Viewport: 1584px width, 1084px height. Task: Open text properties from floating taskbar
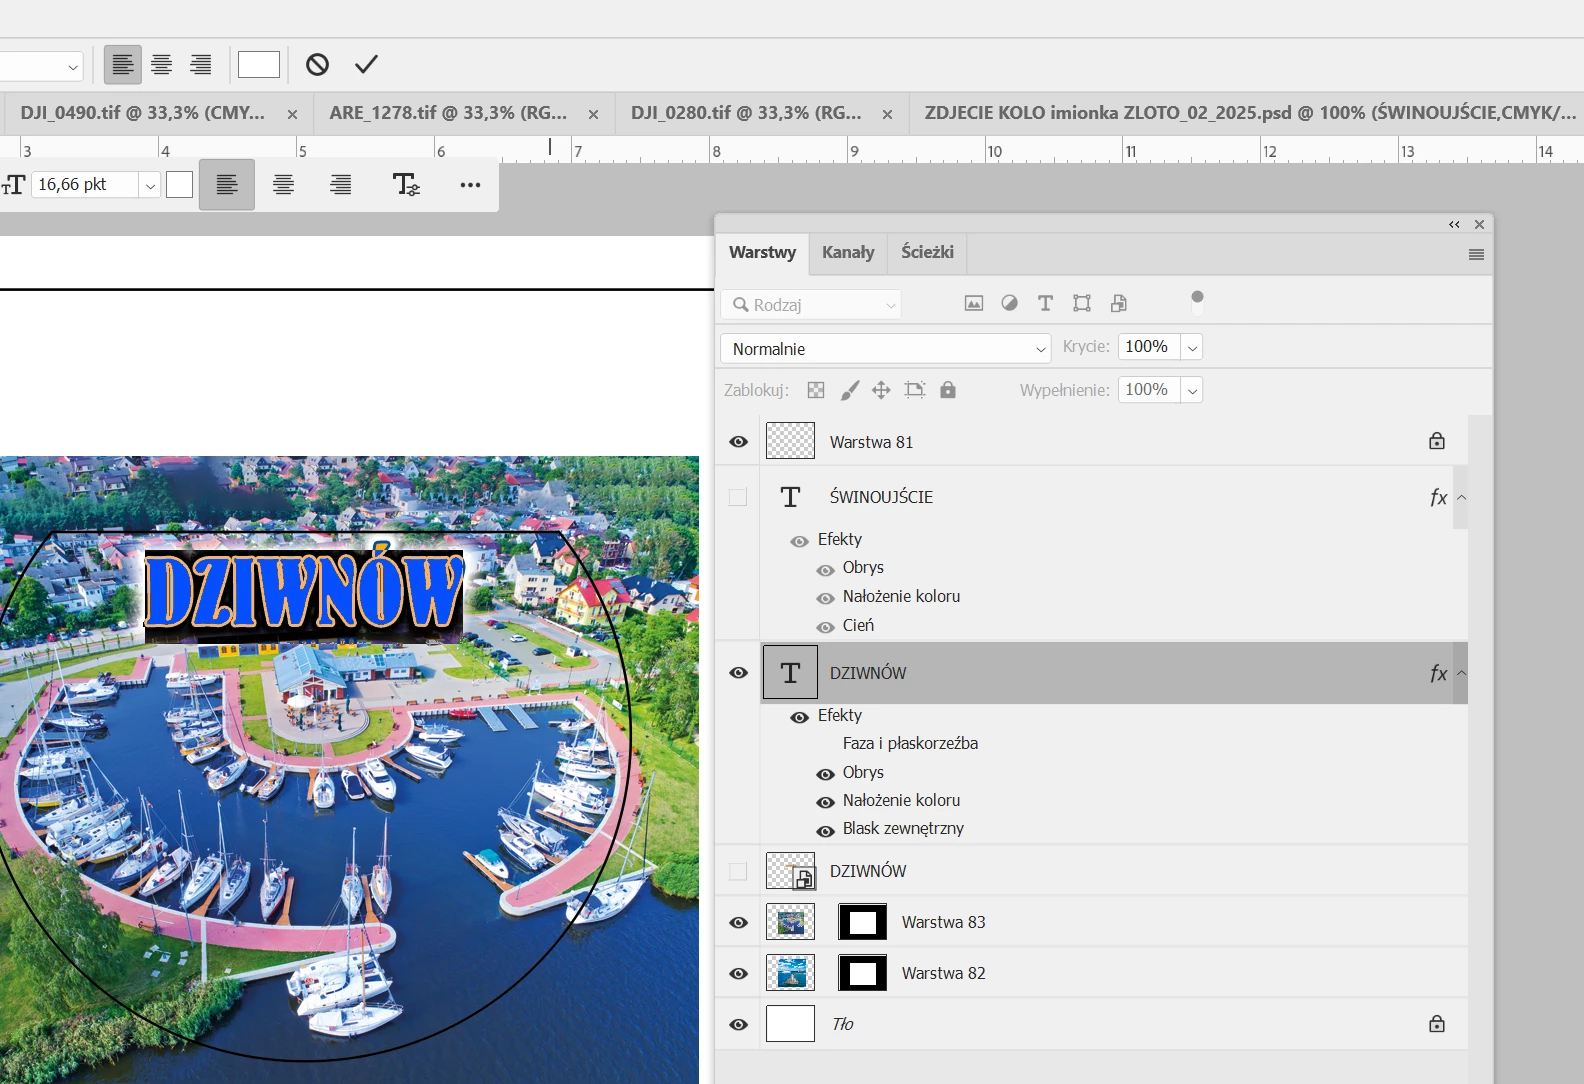click(406, 185)
